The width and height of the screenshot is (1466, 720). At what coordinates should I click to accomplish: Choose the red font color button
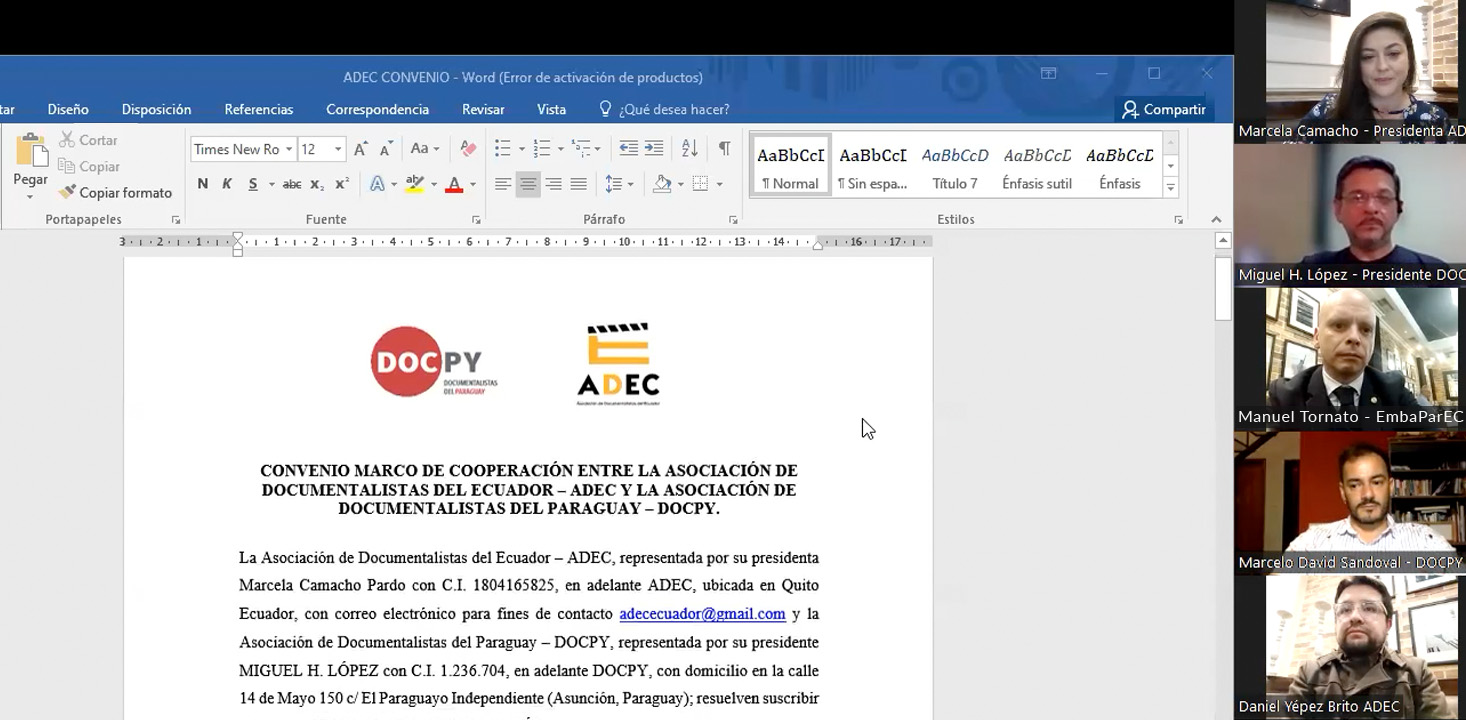454,184
